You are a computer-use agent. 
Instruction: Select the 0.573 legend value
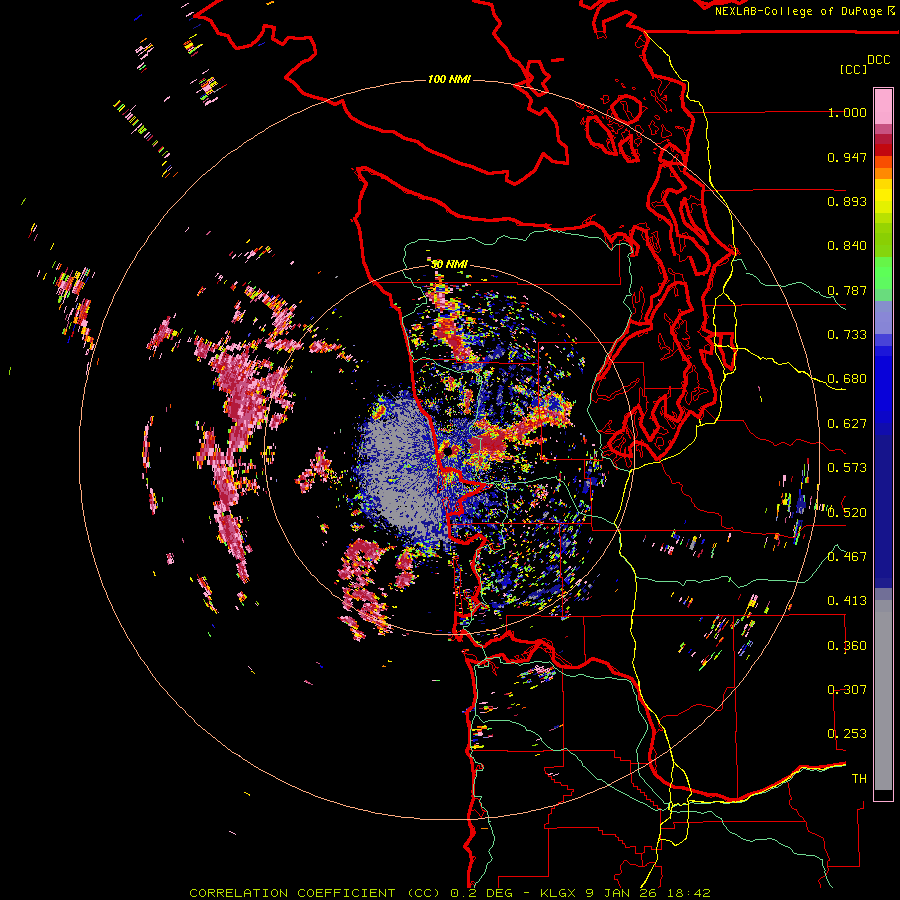(x=847, y=468)
